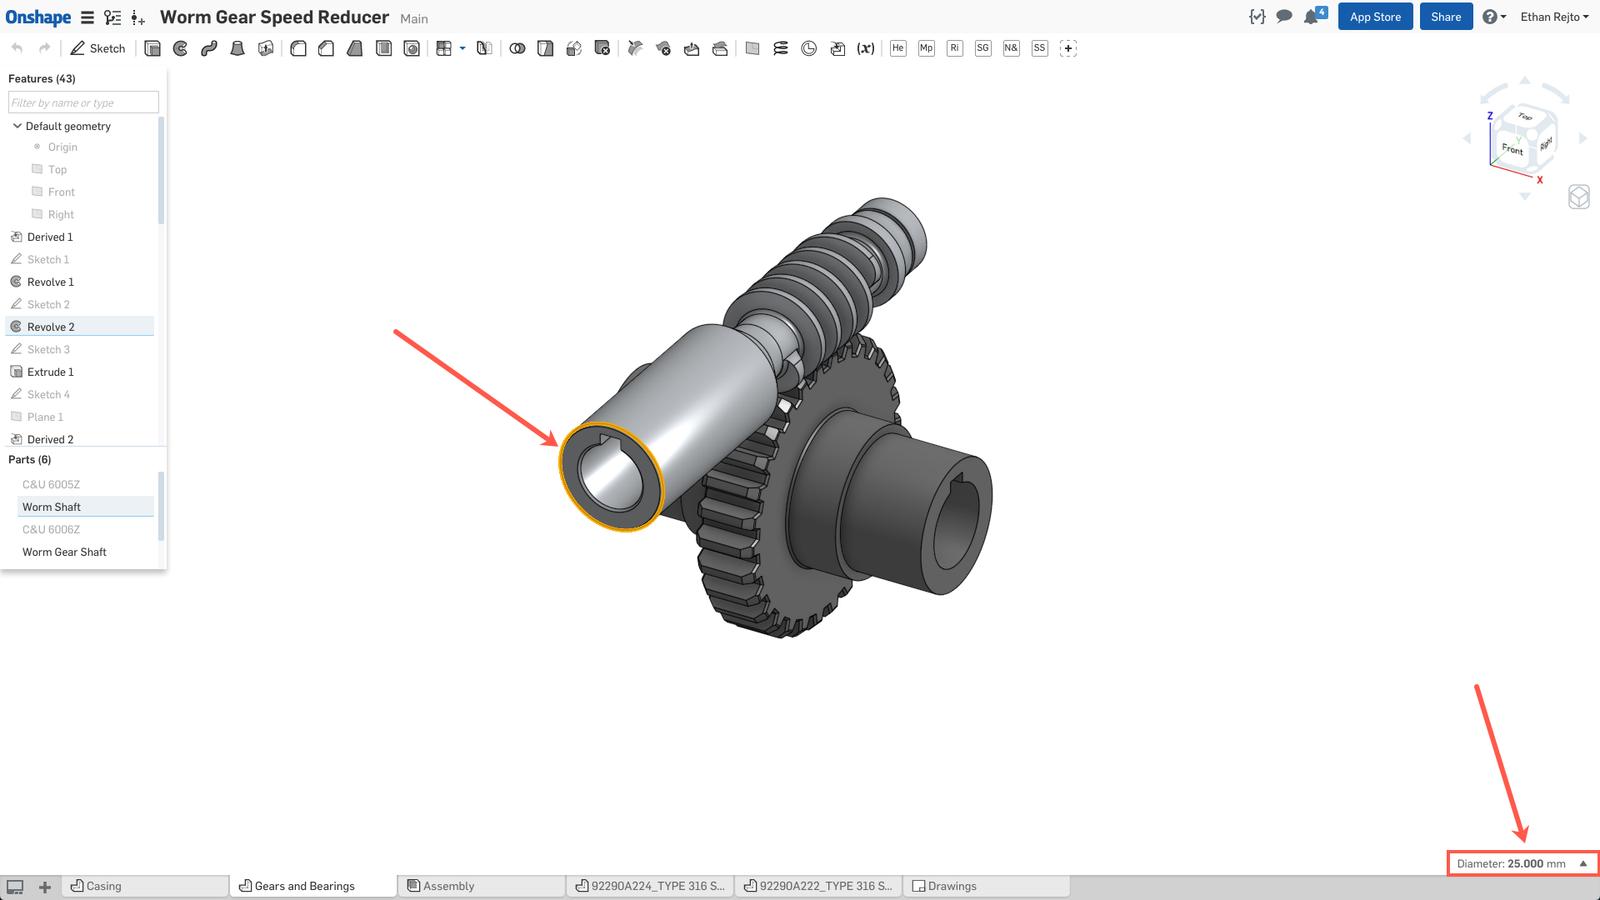Pick the Loft tool icon
The width and height of the screenshot is (1600, 900).
237,48
